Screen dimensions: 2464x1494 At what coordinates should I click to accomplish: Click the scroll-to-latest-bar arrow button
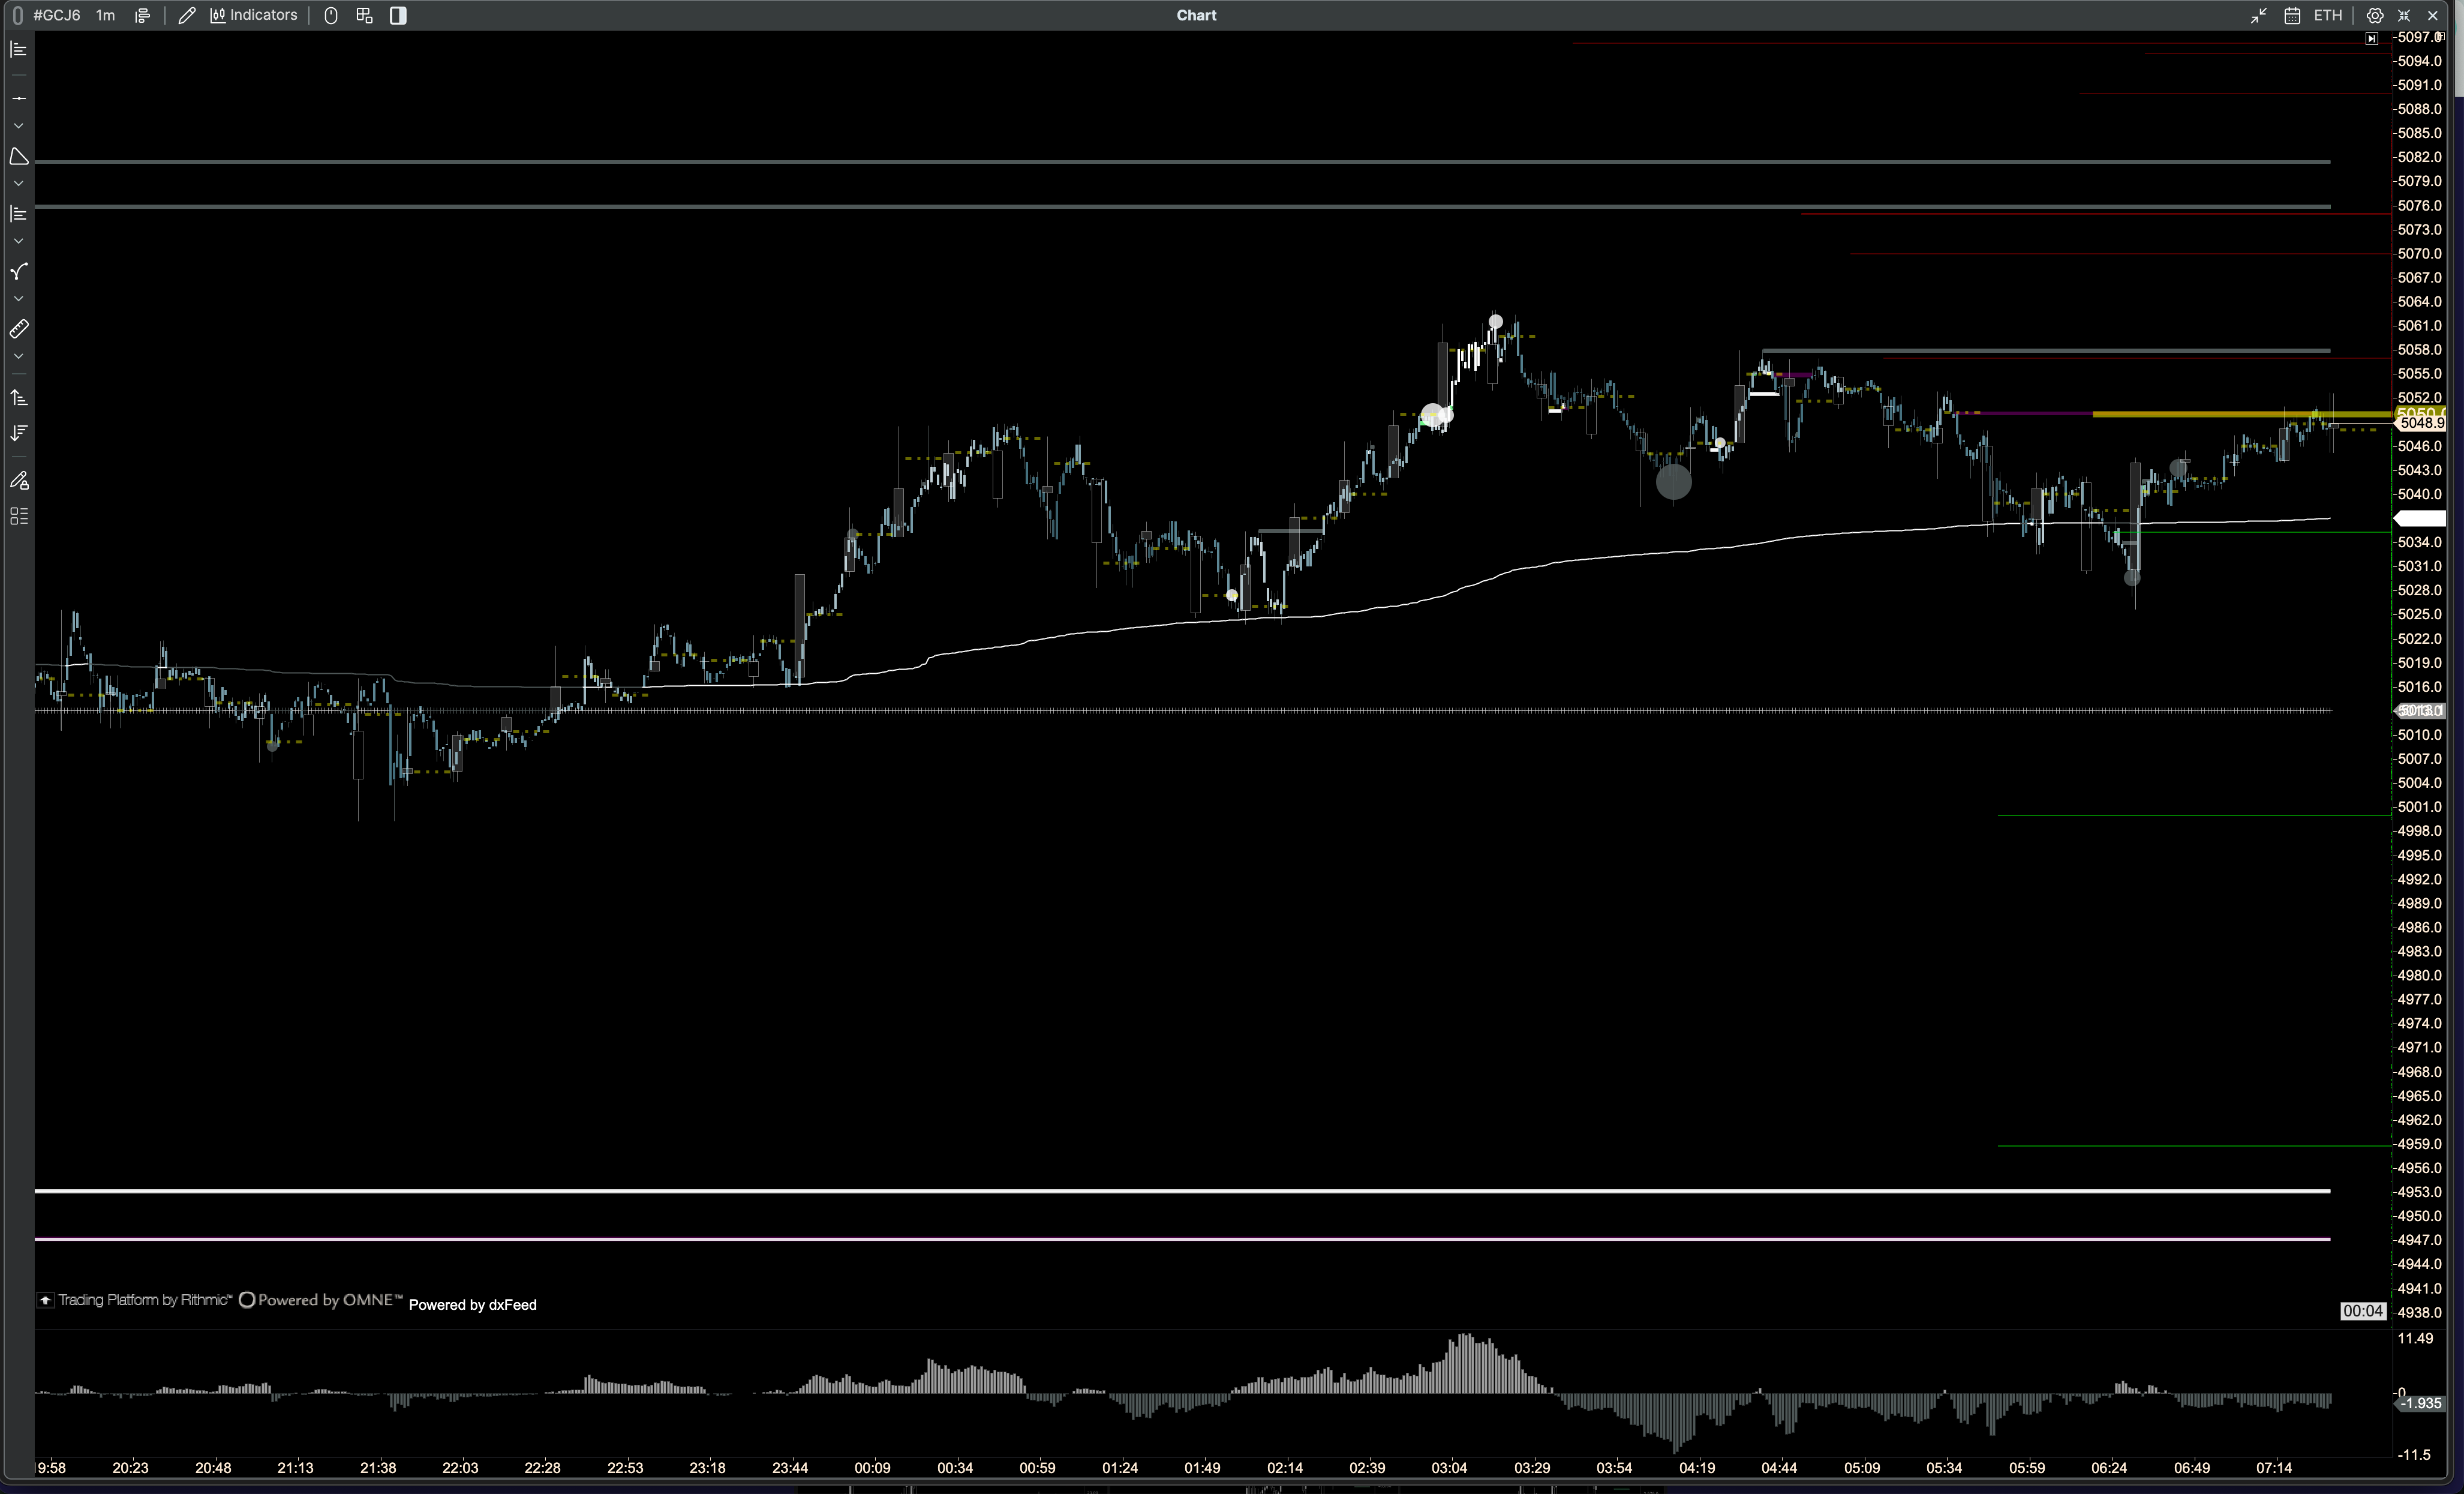coord(2371,38)
